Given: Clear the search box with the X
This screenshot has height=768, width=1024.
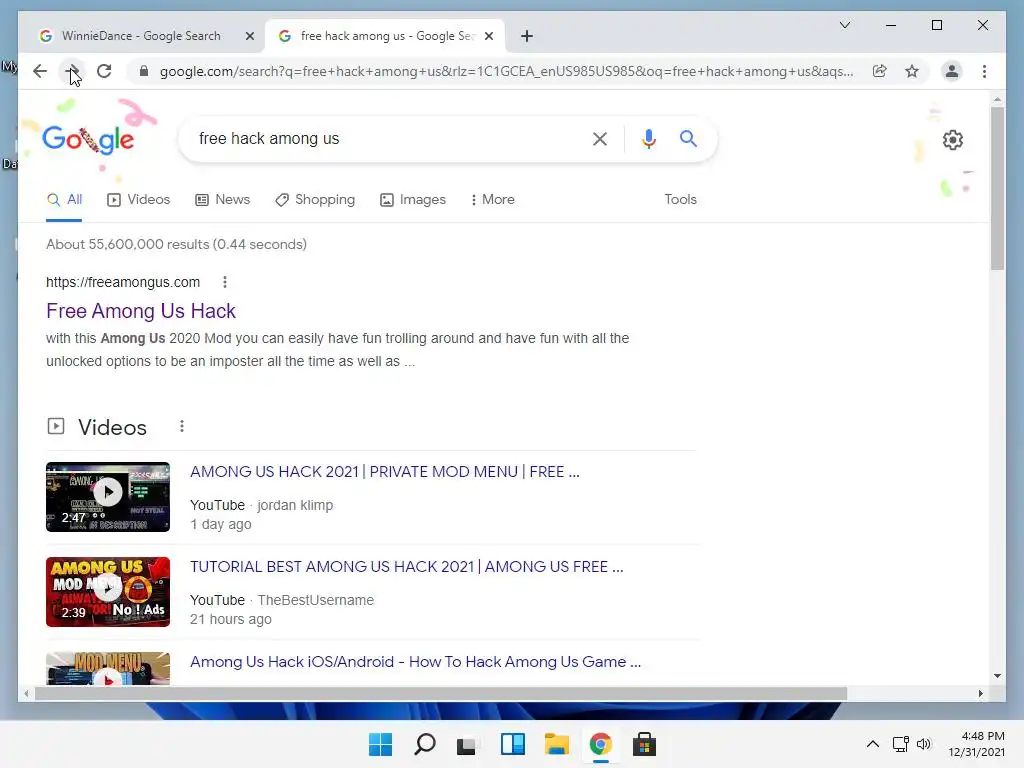Looking at the screenshot, I should (600, 138).
